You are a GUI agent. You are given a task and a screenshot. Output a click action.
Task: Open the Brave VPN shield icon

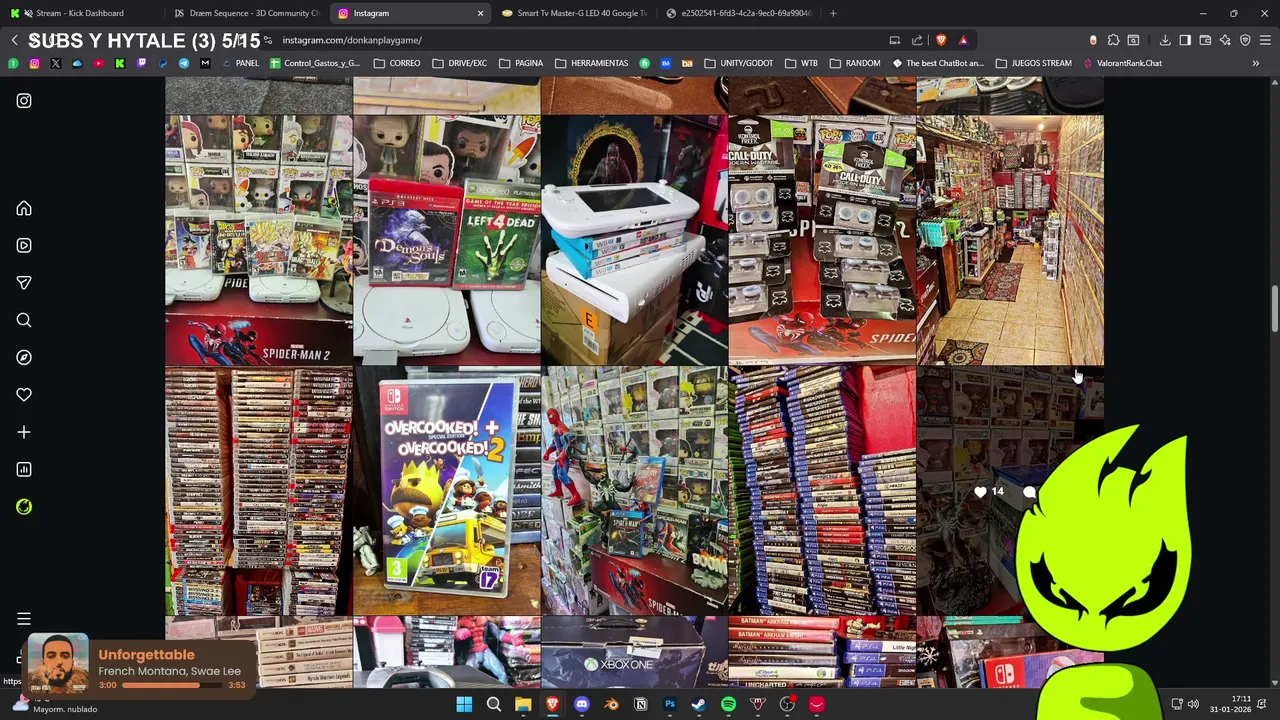click(x=1245, y=40)
